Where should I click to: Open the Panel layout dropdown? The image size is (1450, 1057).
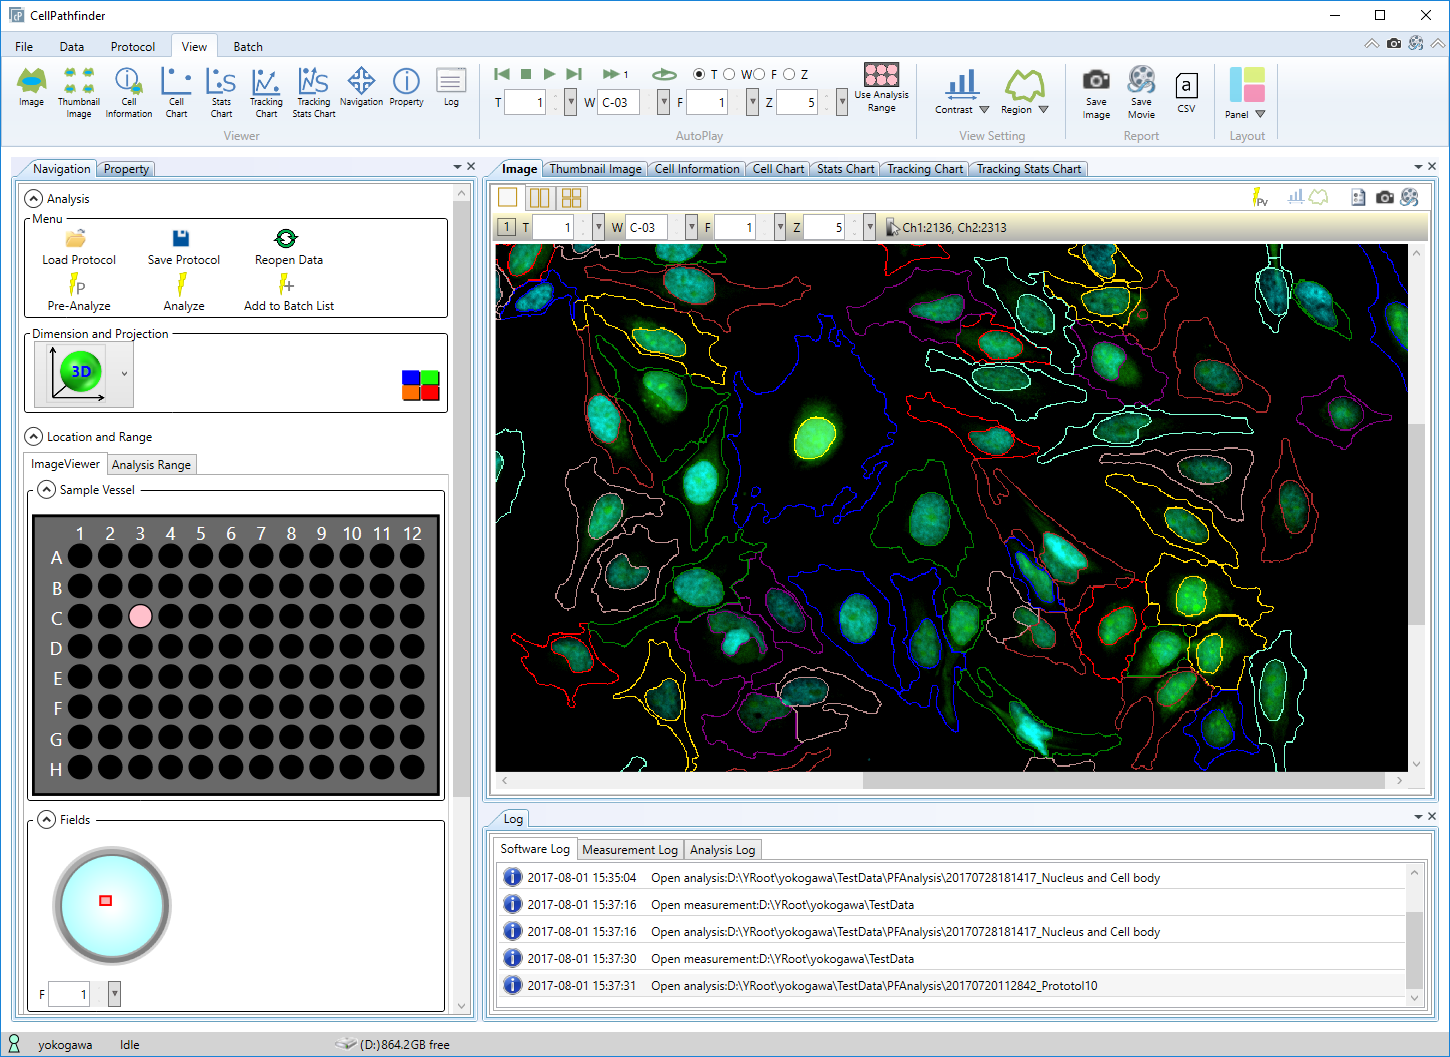tap(1260, 113)
